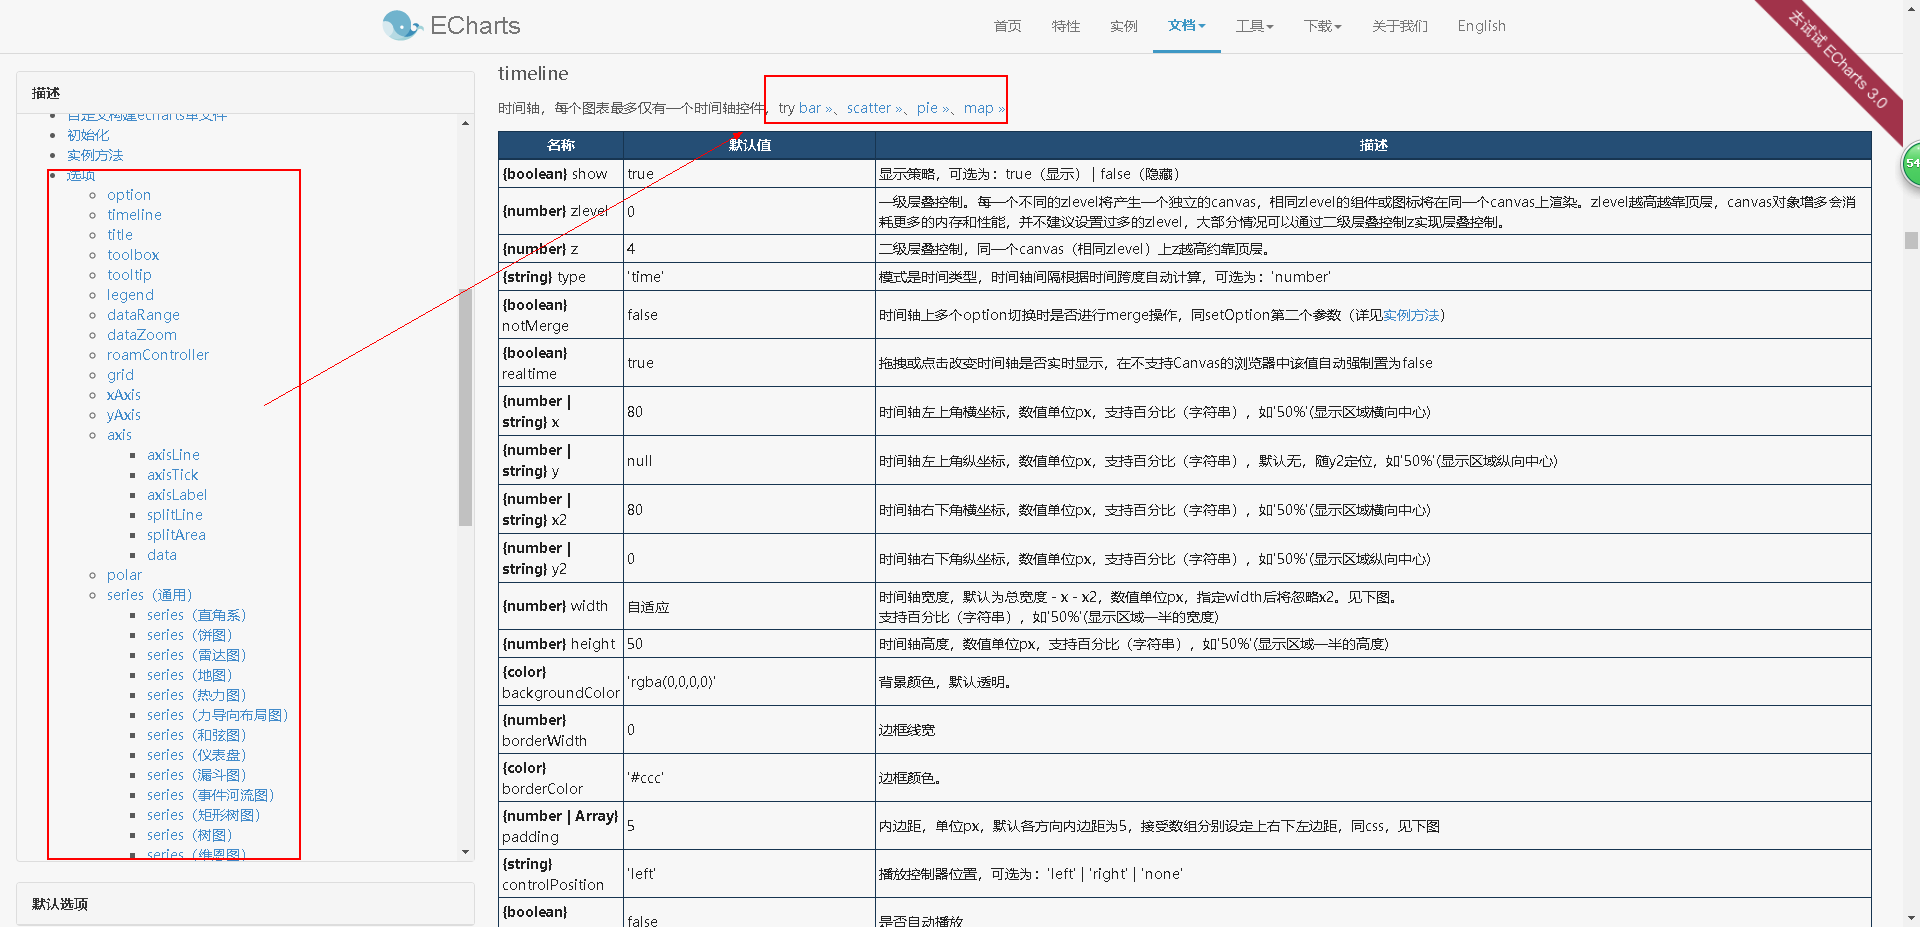1920x927 pixels.
Task: Open data under axis
Action: tap(162, 555)
